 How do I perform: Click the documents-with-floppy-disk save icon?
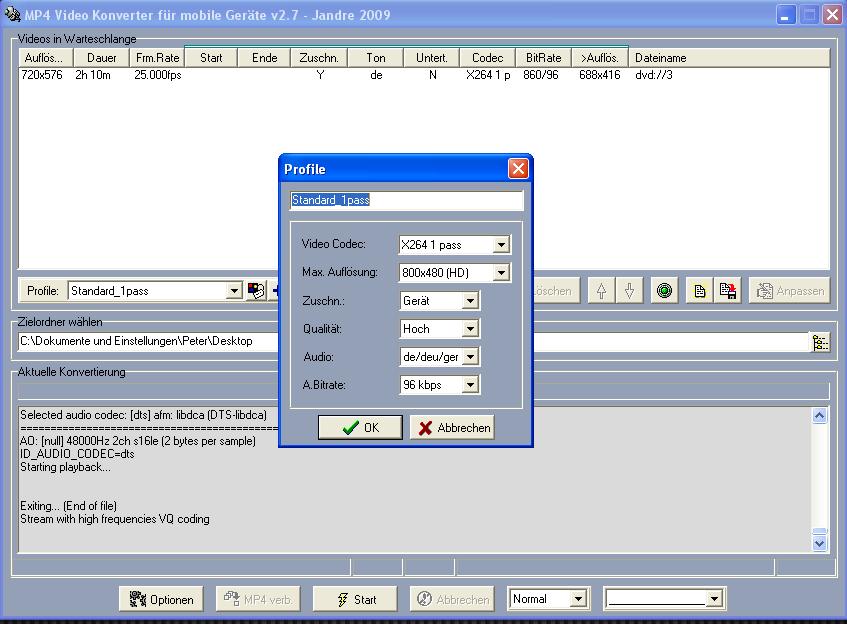728,291
